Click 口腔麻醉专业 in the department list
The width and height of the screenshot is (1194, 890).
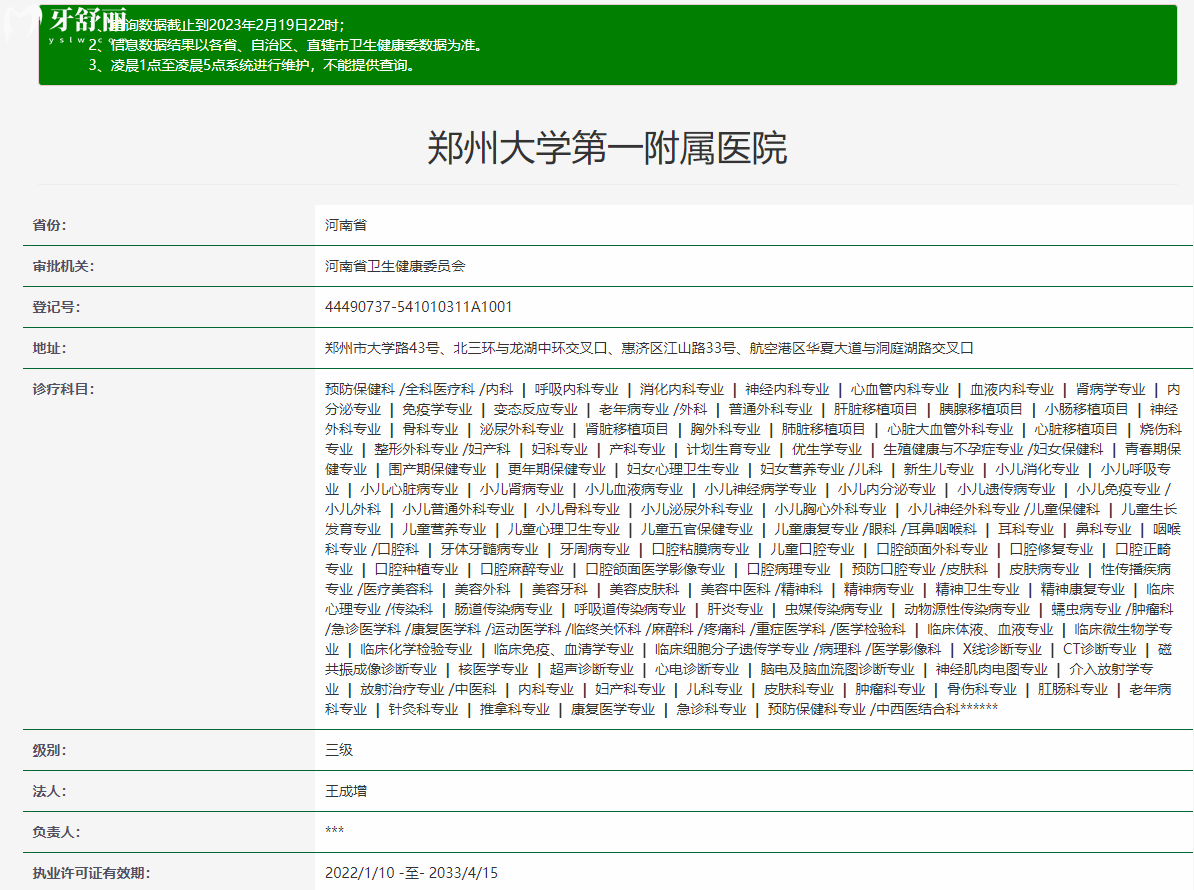pos(522,569)
